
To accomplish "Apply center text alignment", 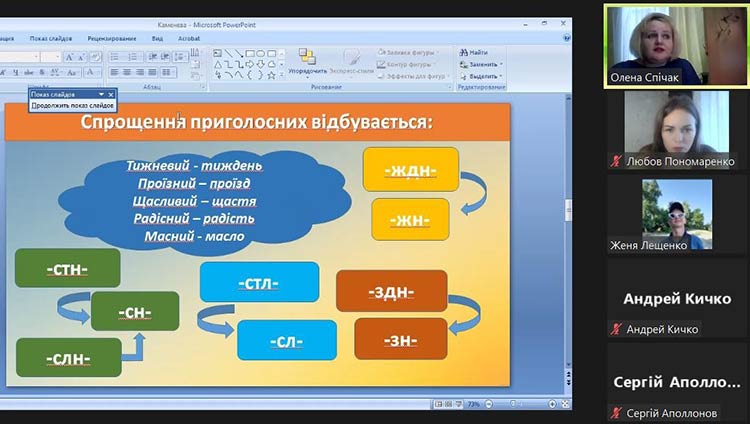I will tap(127, 72).
